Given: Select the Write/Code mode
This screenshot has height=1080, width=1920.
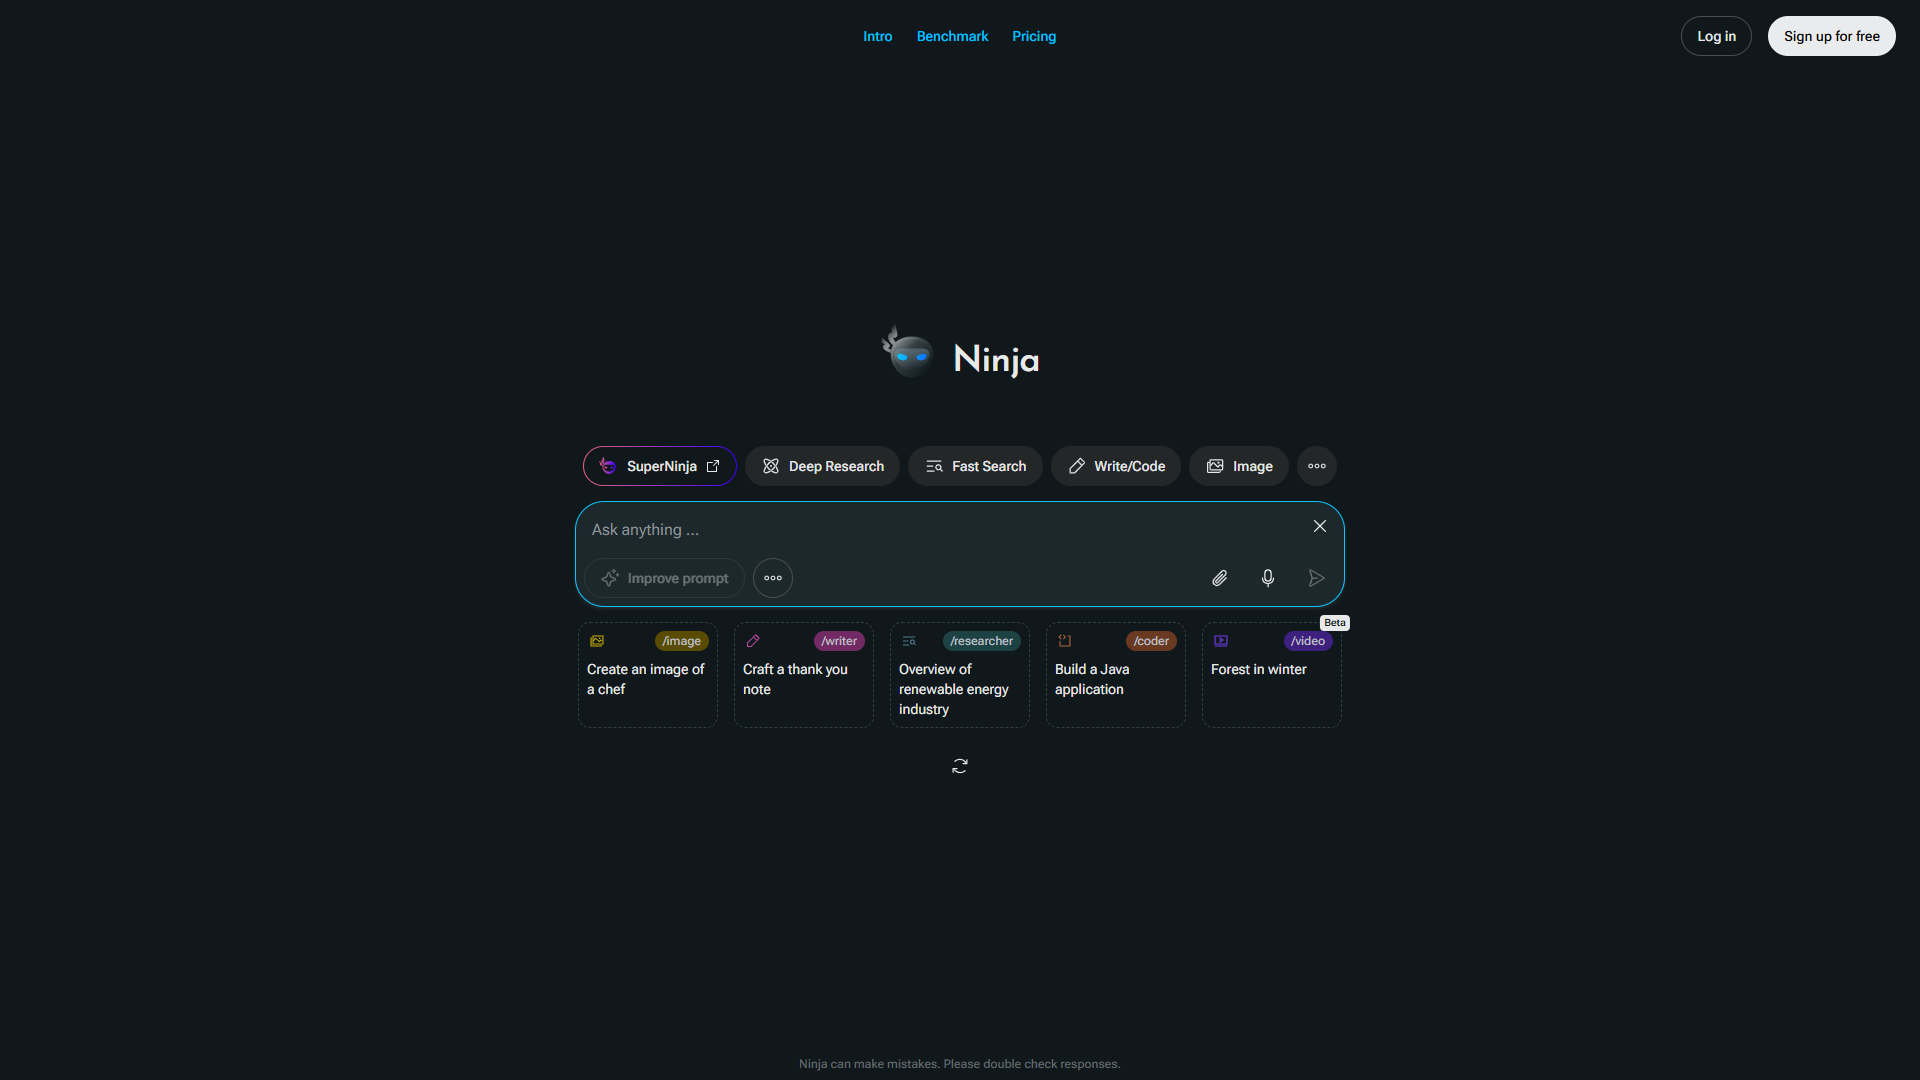Looking at the screenshot, I should (x=1116, y=466).
